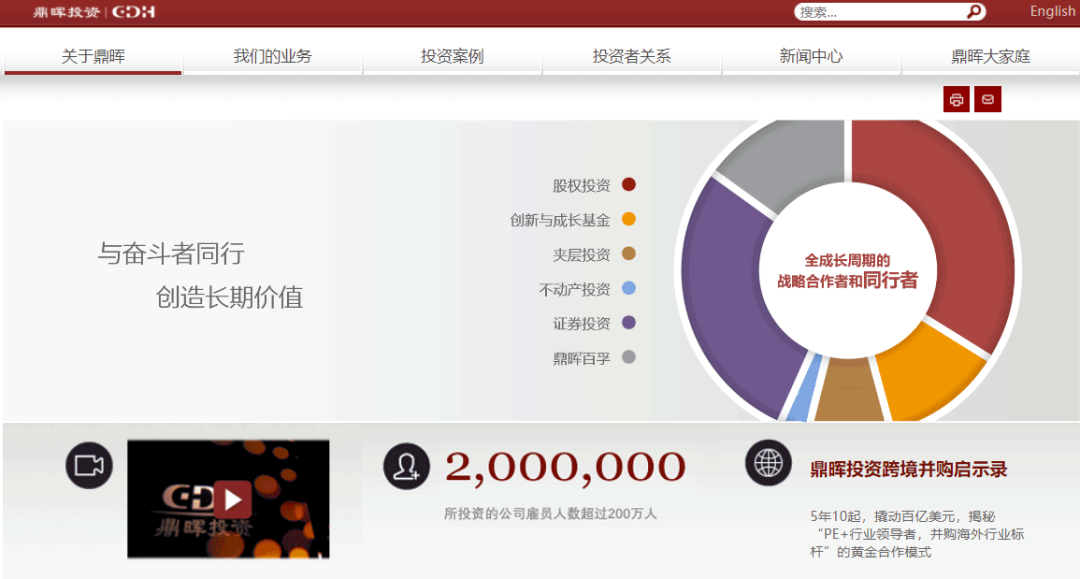Click the add-person employee icon
1080x579 pixels.
(x=406, y=466)
